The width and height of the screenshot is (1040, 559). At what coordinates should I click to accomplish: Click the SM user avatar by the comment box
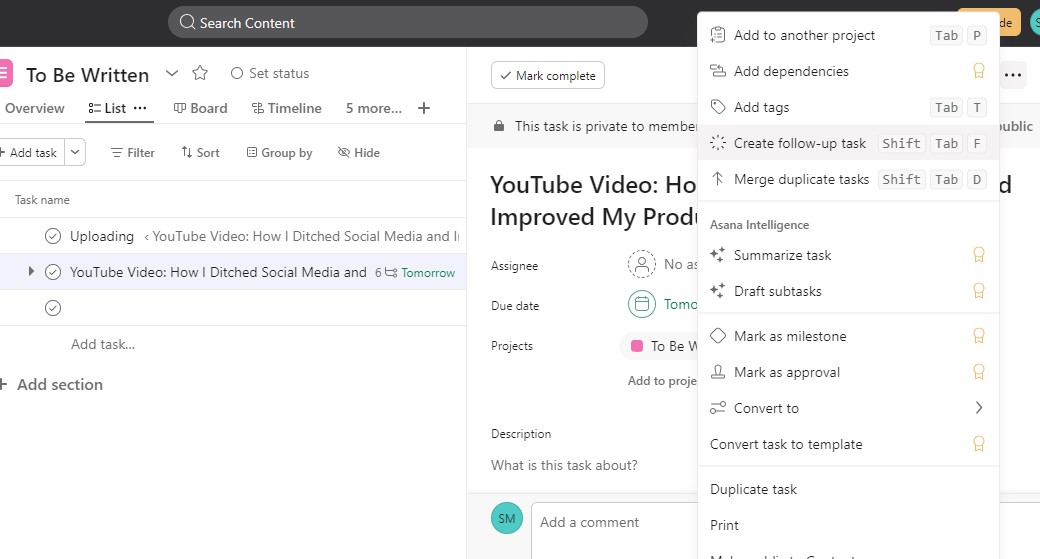pos(507,519)
